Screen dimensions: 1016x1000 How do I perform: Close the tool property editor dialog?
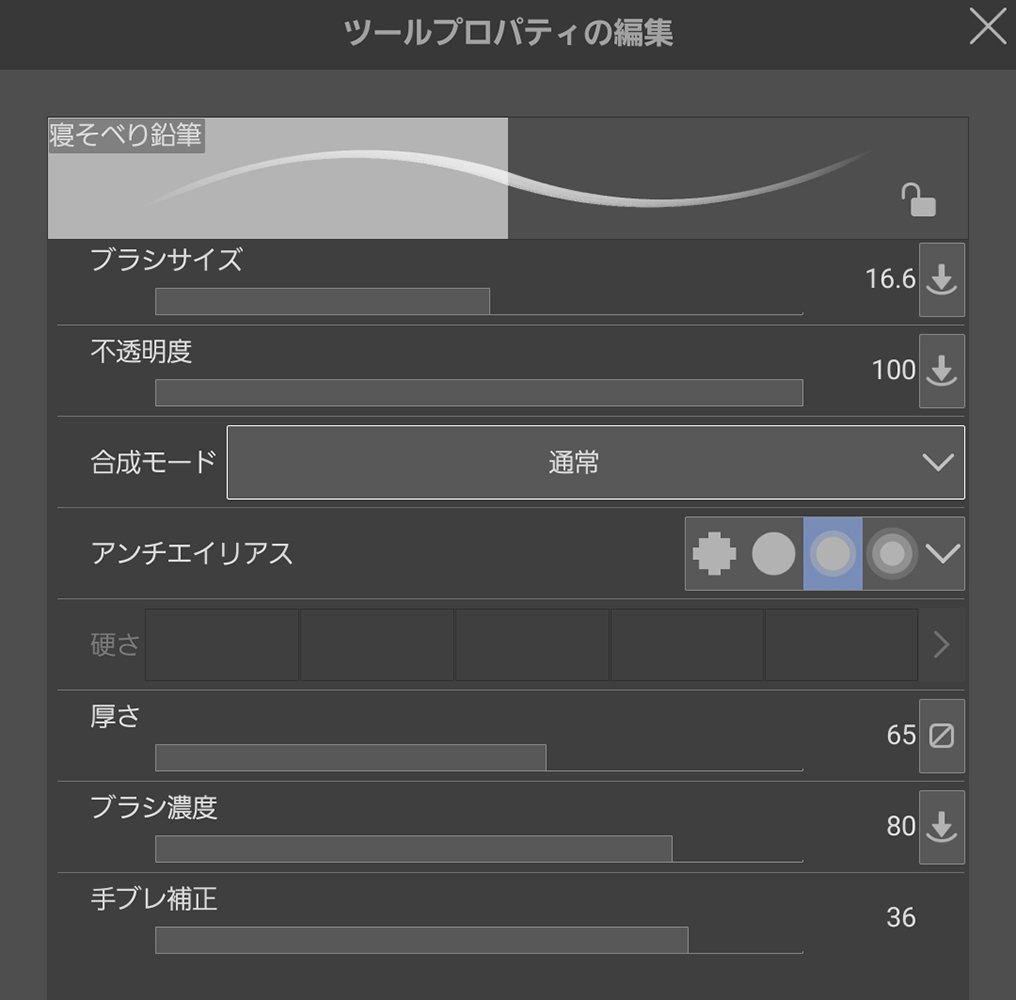987,29
